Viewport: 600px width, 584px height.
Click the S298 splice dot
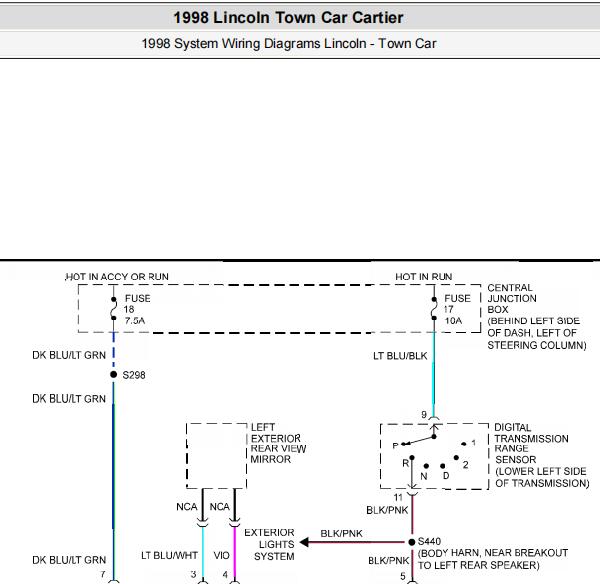point(114,374)
